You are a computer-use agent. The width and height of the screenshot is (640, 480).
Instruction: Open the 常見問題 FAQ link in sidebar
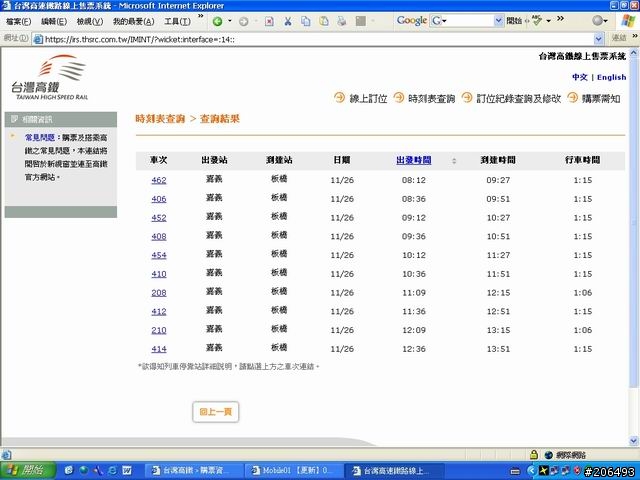point(40,138)
